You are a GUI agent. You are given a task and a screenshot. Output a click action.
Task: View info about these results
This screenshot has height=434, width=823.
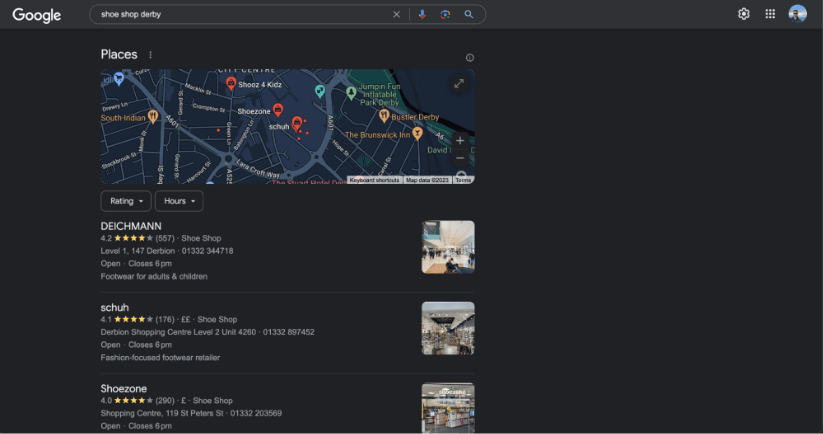click(470, 58)
